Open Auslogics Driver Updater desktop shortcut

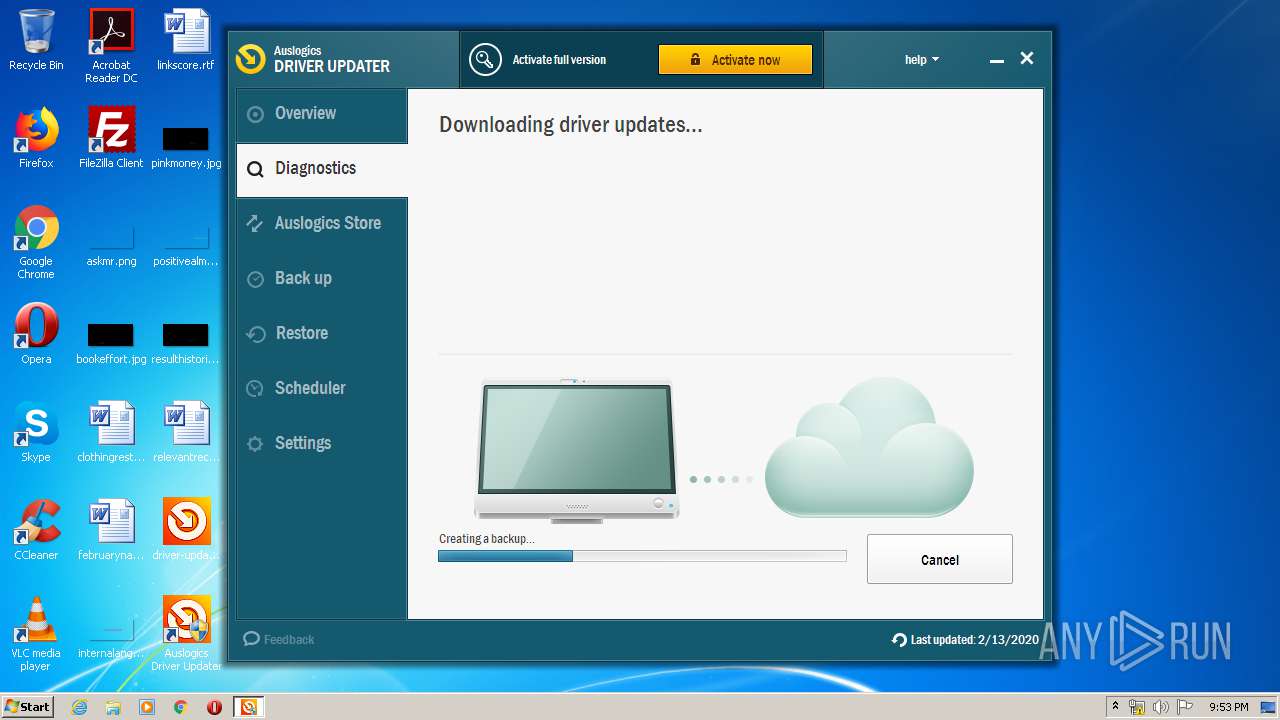(x=186, y=634)
